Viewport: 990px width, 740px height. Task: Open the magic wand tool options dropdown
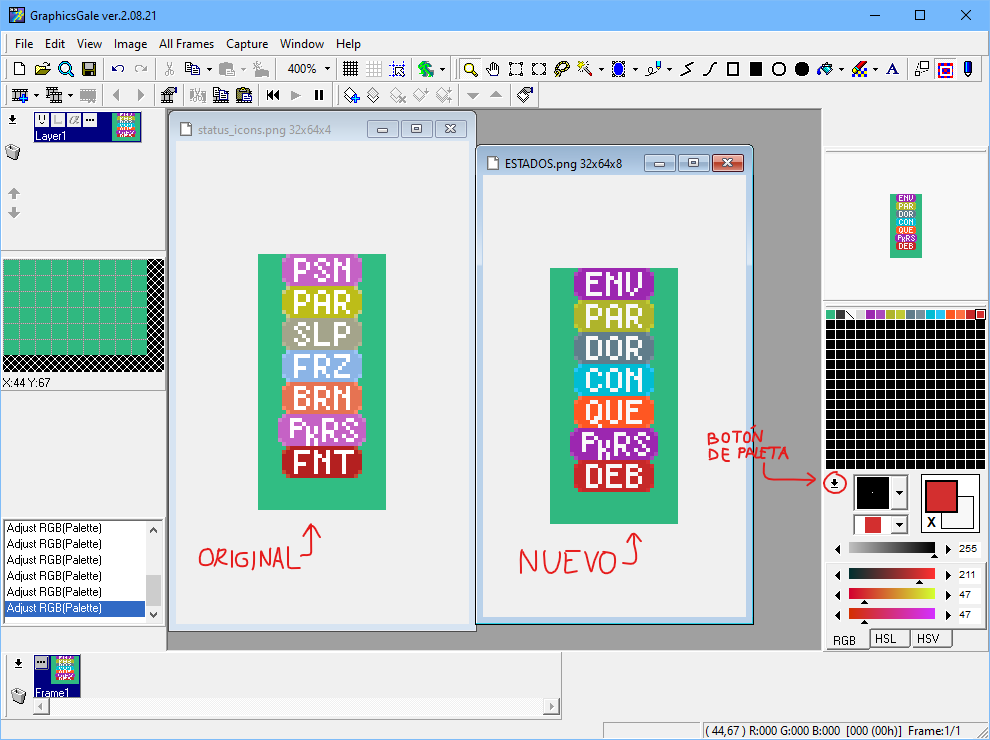click(x=599, y=70)
